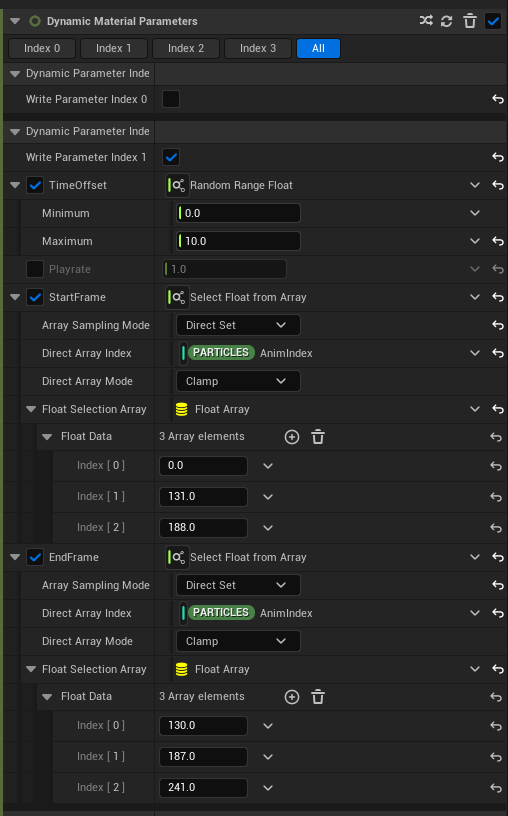Open StartFrame Array Sampling Mode Direct Set dropdown
The image size is (508, 816).
coord(238,325)
